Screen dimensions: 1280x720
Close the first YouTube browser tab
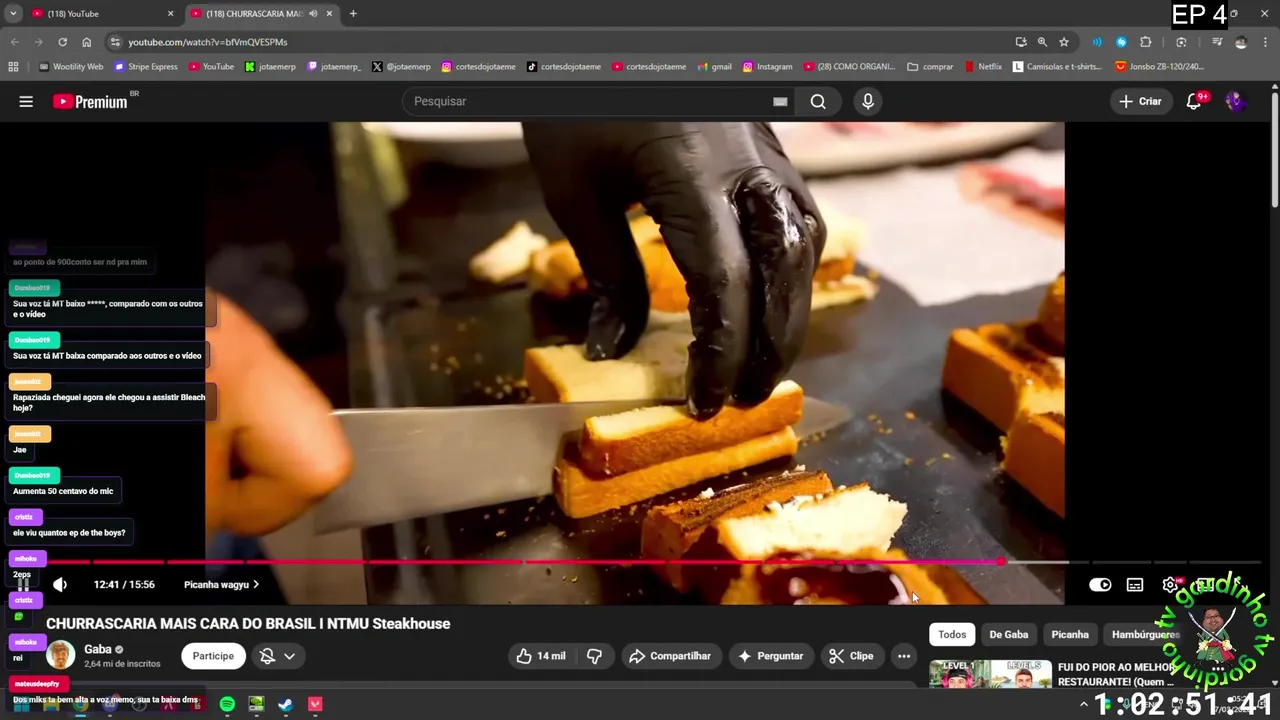pos(170,14)
